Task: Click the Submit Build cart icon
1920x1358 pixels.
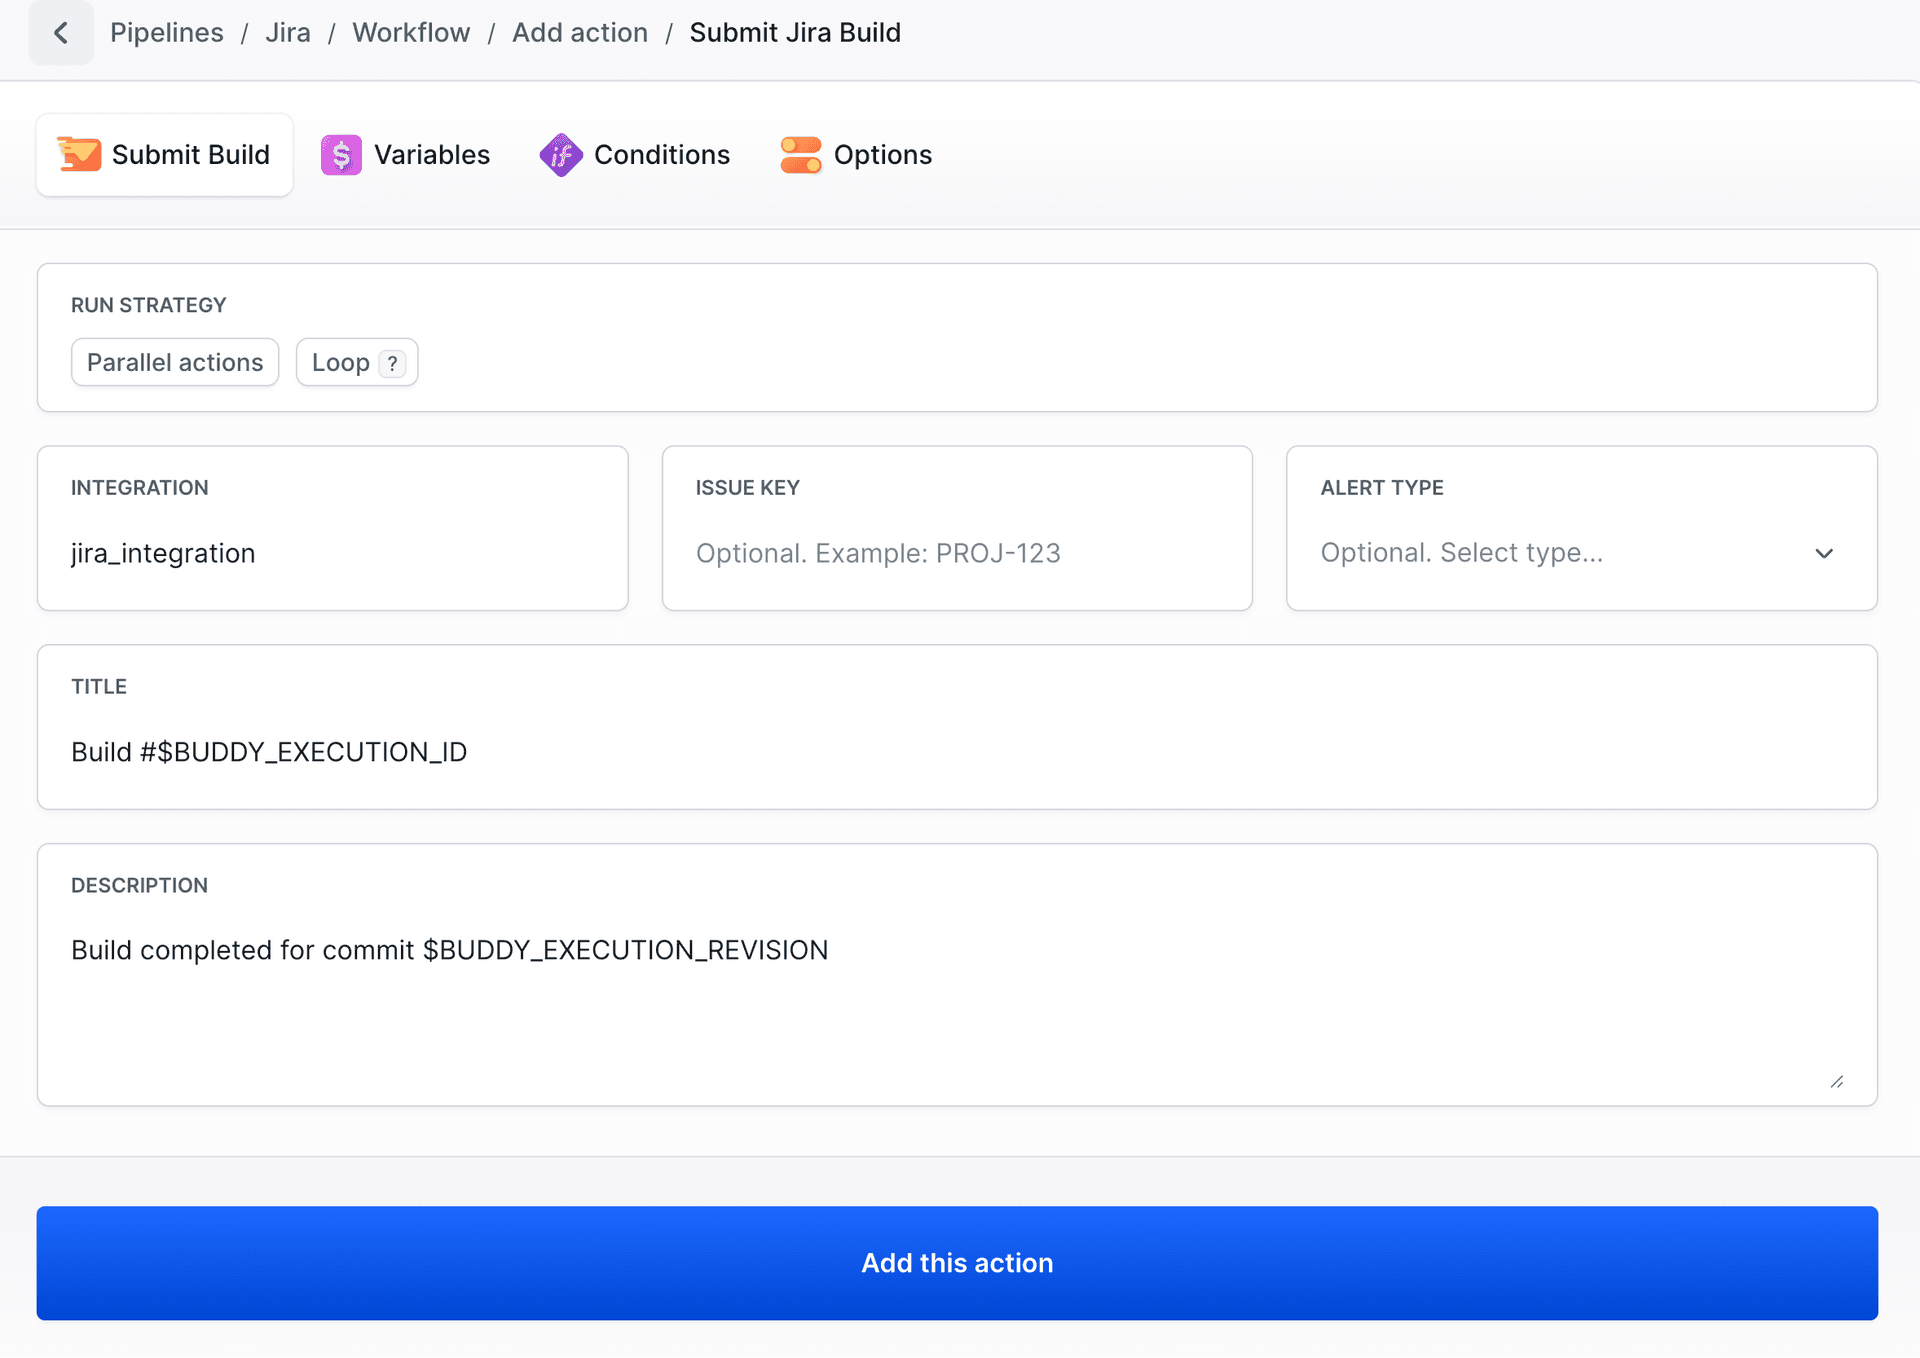Action: tap(79, 154)
